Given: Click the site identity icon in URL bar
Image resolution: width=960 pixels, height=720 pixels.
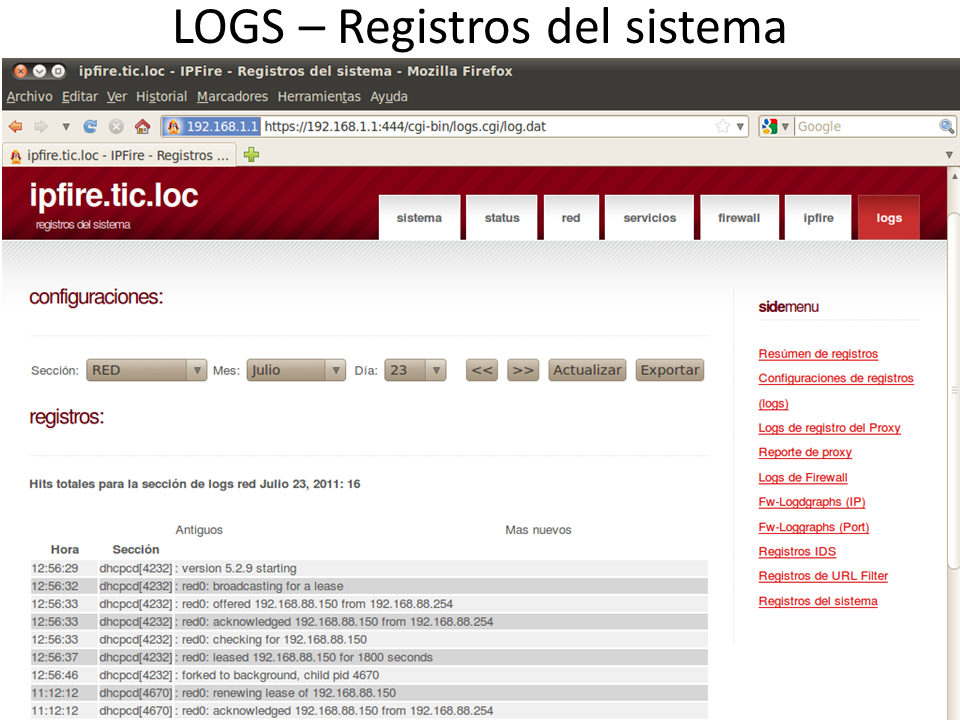Looking at the screenshot, I should point(173,127).
